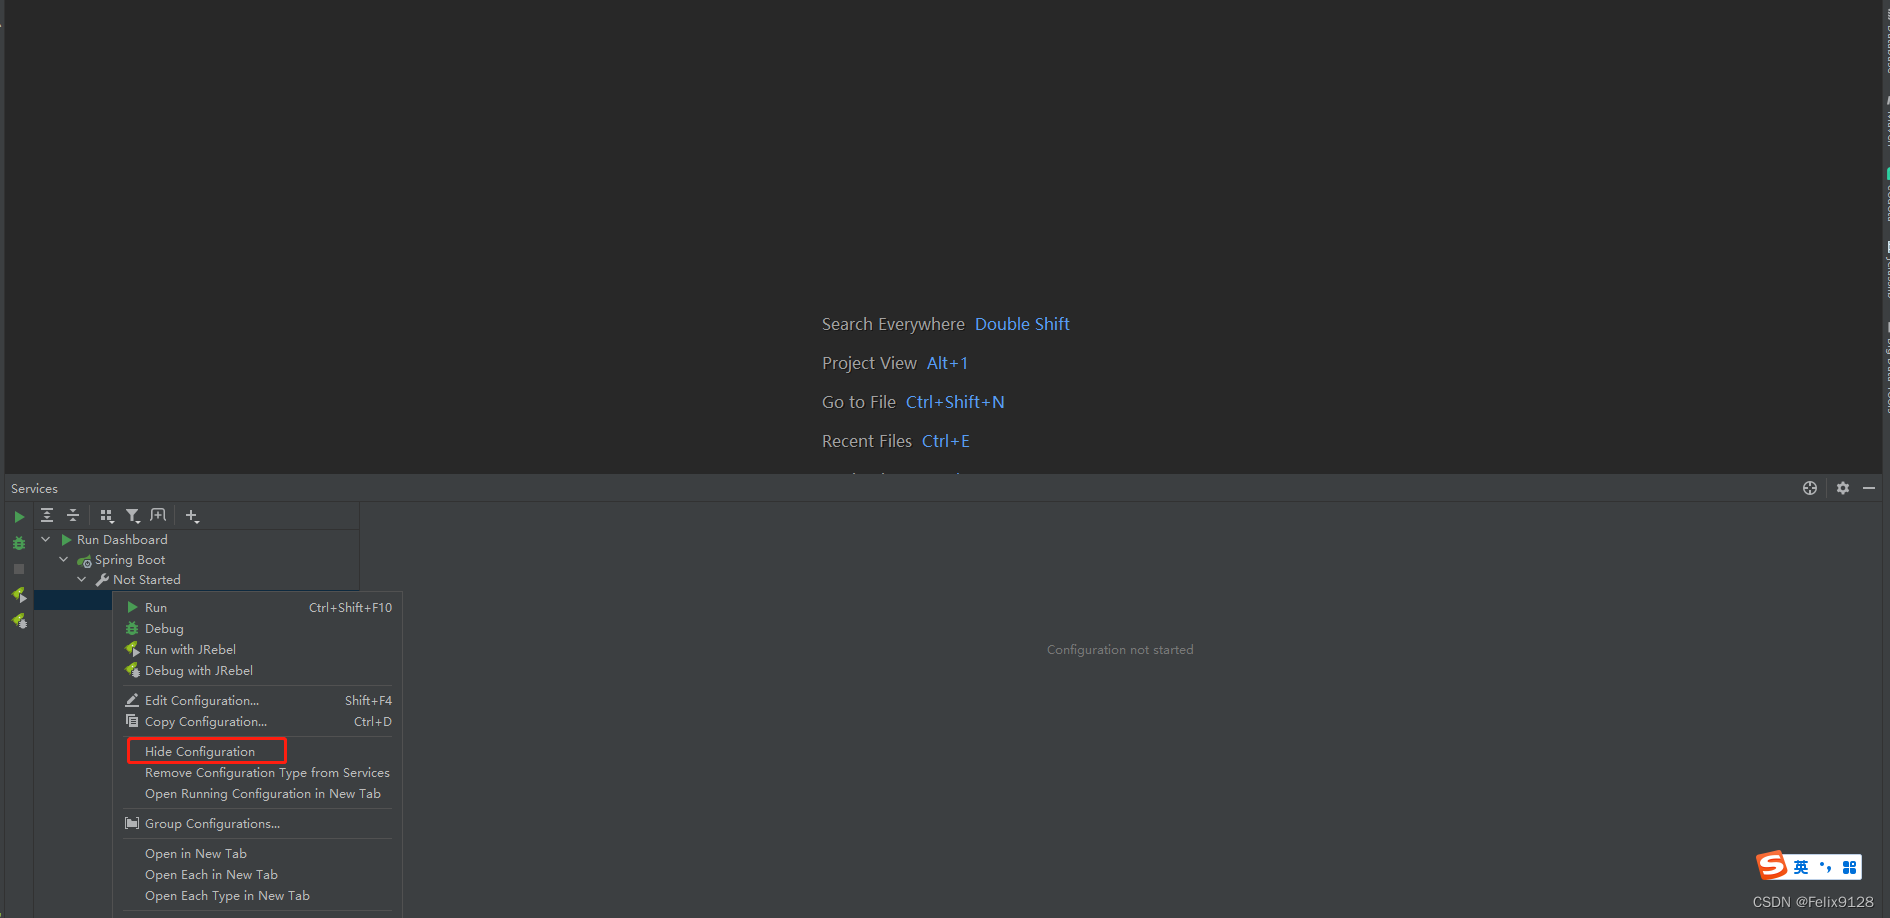Screen dimensions: 1890x918
Task: Select Edit Configuration... in the context menu
Action: (x=258, y=700)
